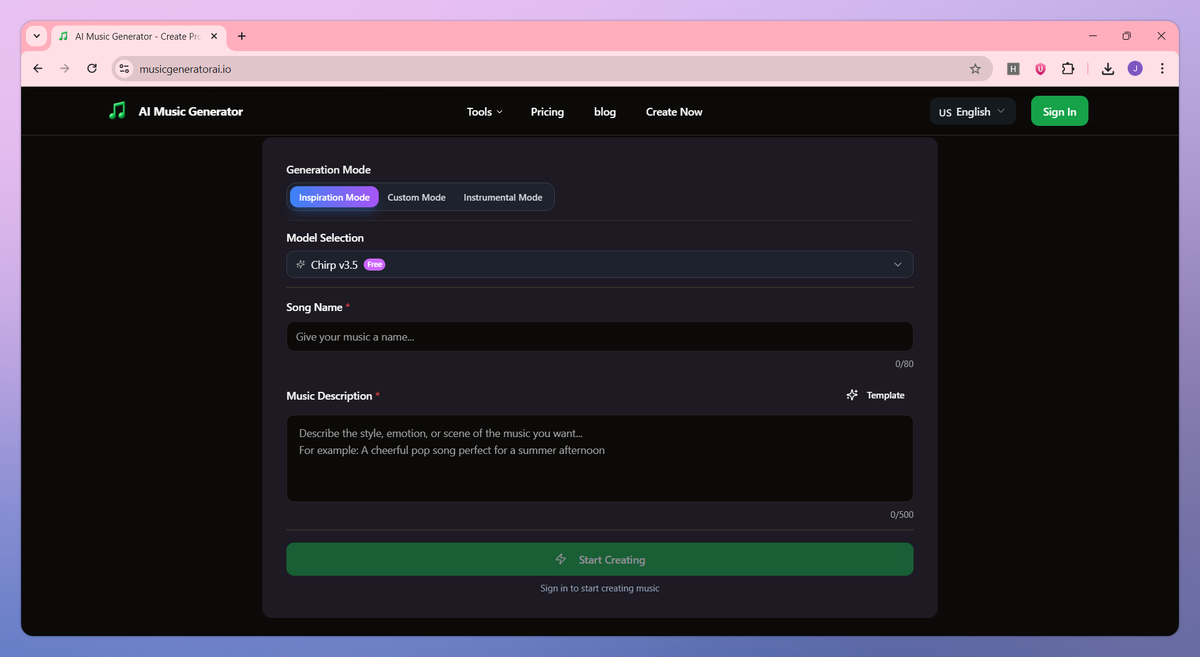Bookmark this page with the star icon
This screenshot has width=1200, height=657.
click(975, 69)
